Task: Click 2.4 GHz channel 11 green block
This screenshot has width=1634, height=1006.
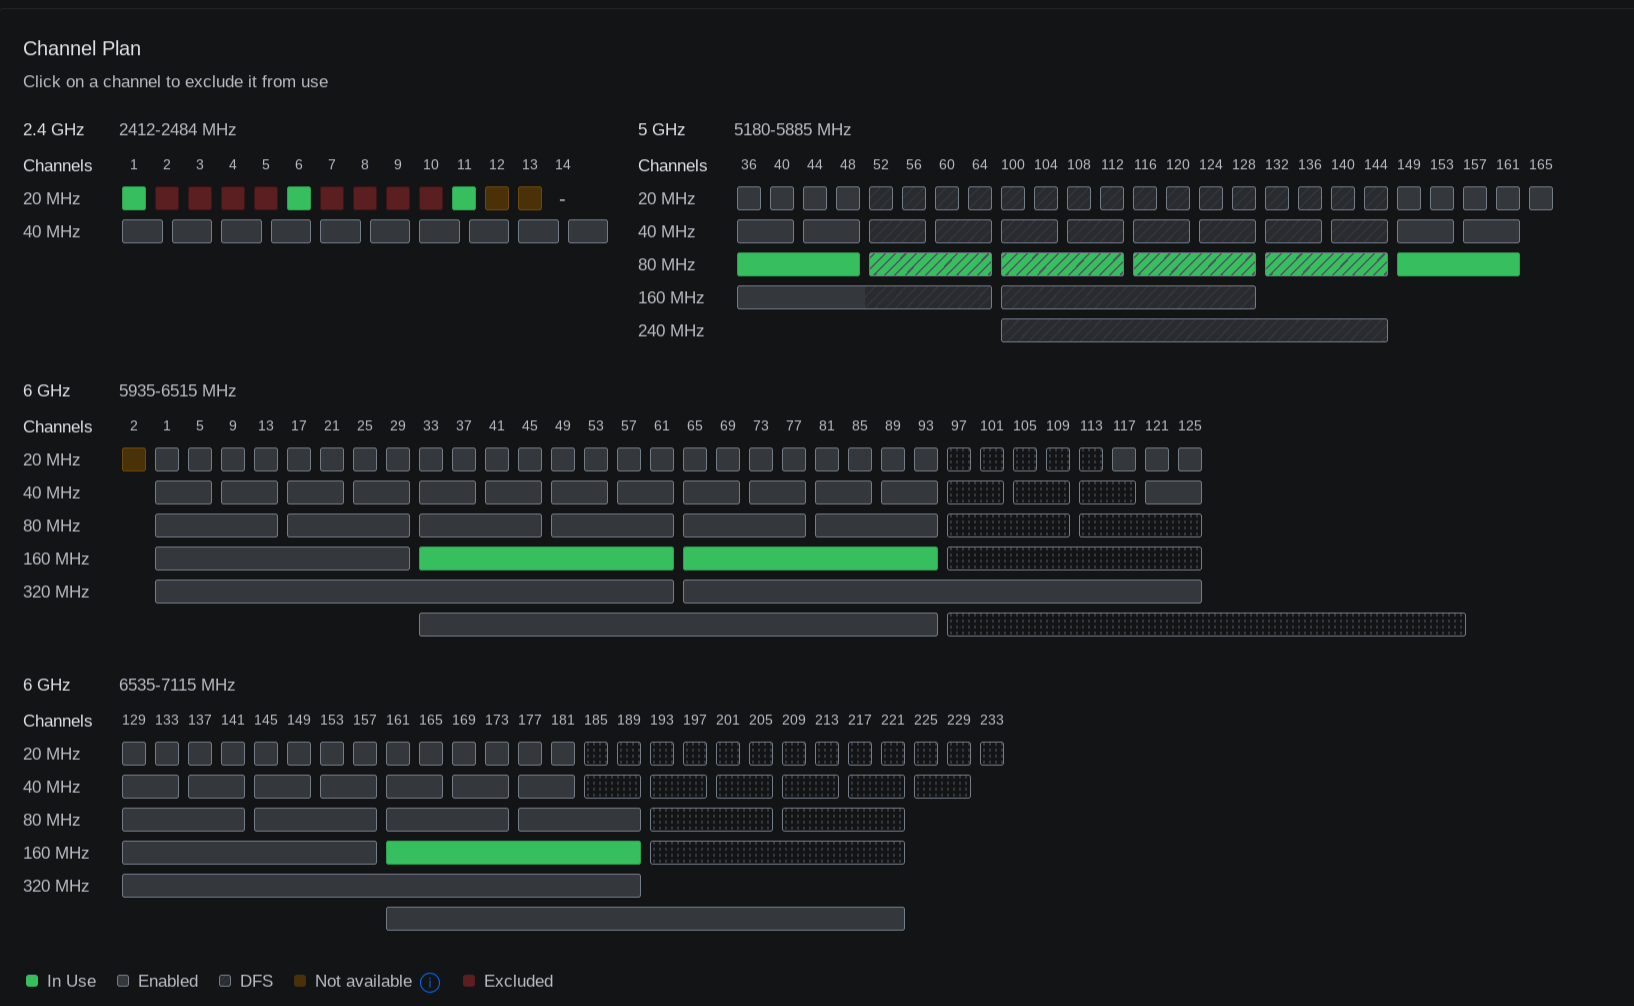Action: tap(464, 198)
